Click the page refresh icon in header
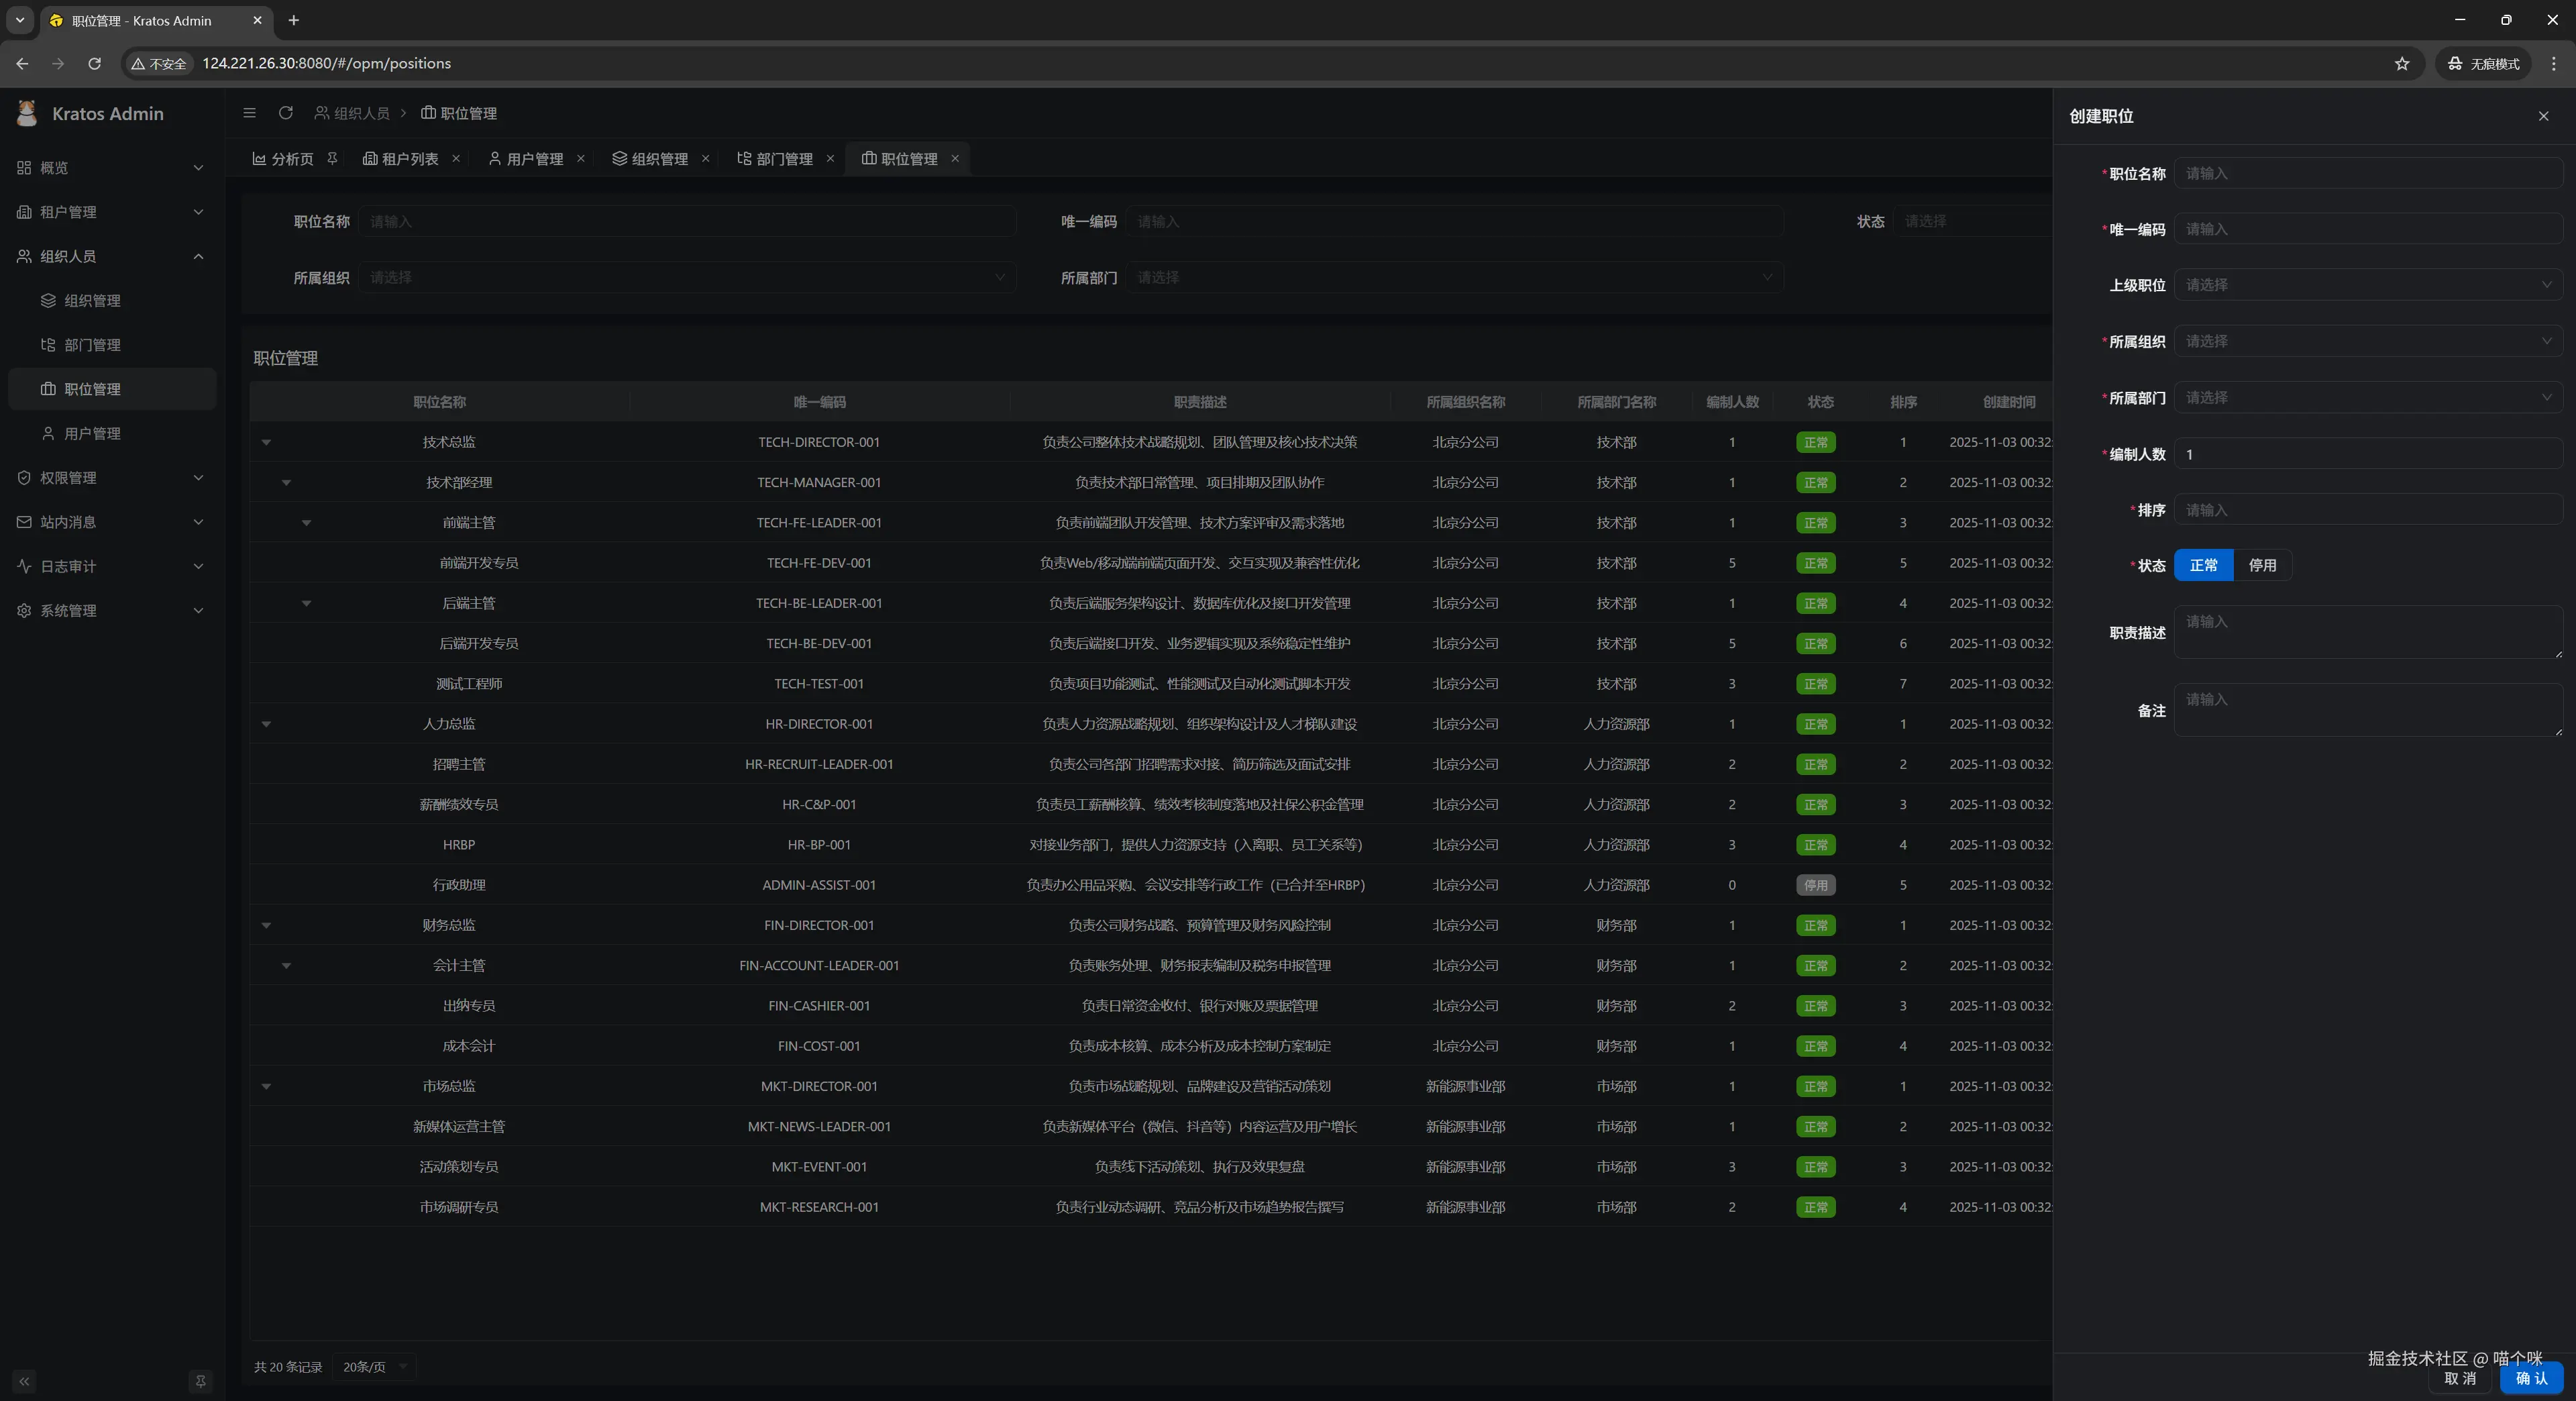This screenshot has height=1401, width=2576. 286,113
